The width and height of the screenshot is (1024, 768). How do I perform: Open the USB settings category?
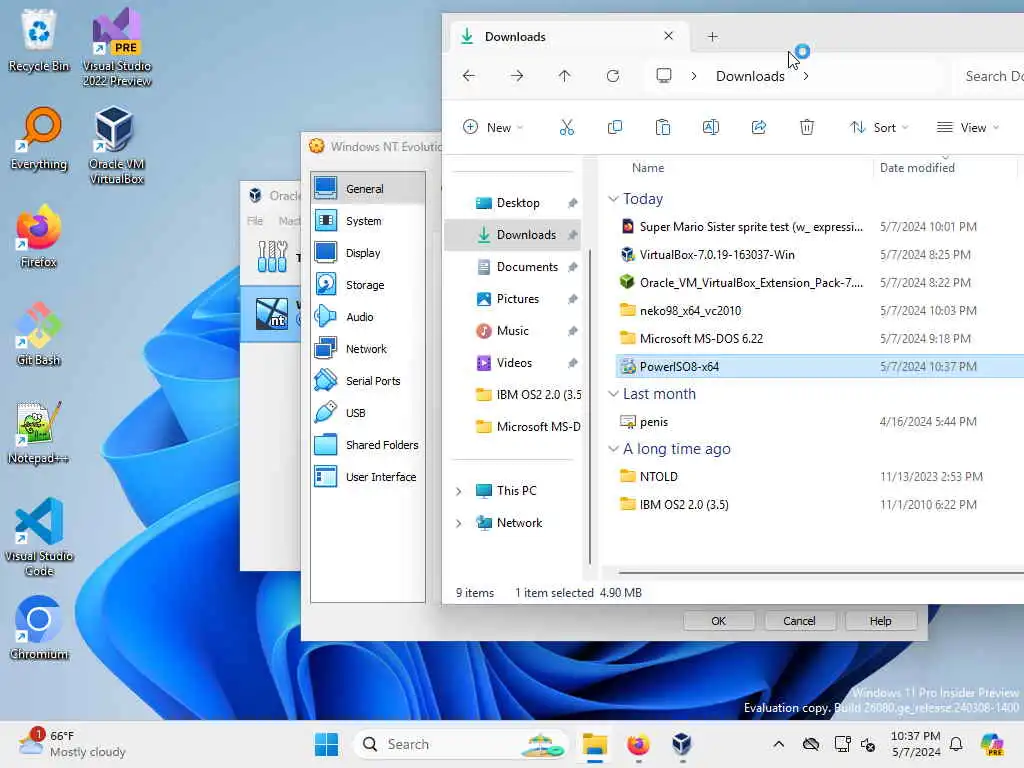coord(368,413)
